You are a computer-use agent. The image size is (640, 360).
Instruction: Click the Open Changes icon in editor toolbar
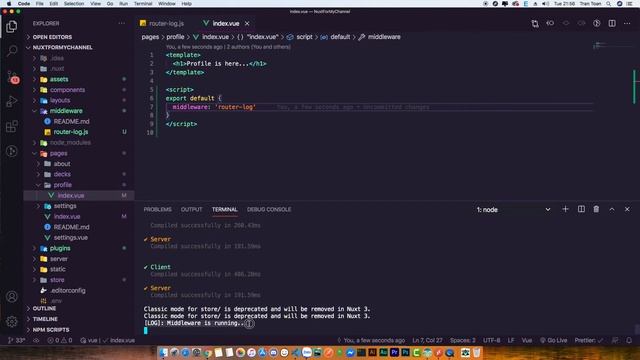pyautogui.click(x=535, y=24)
